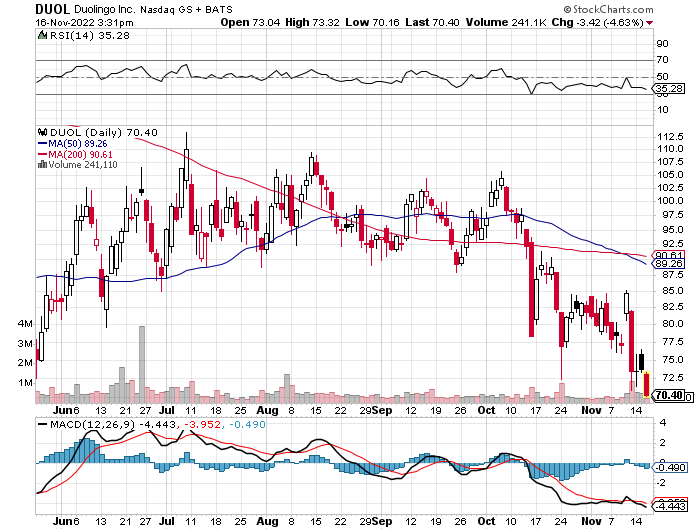Click the -4.443 MACD line value tag
The image size is (700, 530).
pyautogui.click(x=670, y=506)
